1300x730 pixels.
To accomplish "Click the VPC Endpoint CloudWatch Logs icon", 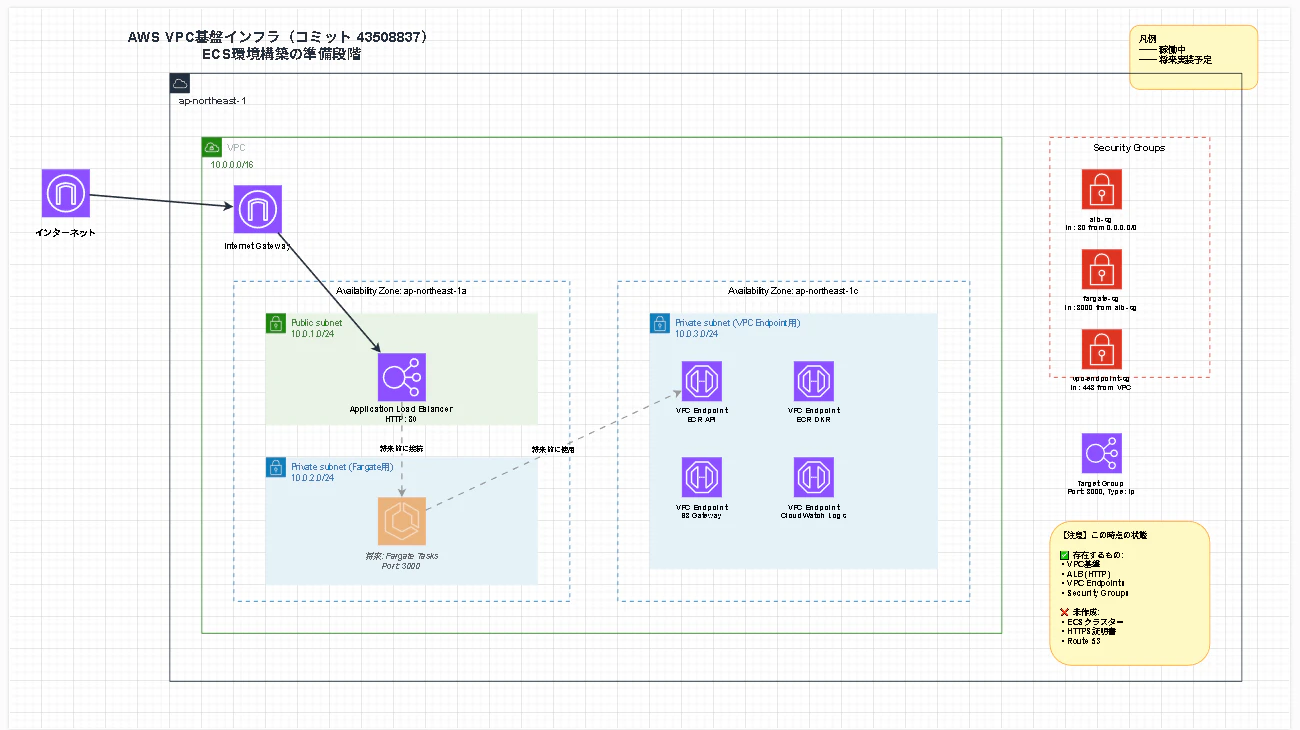I will (813, 477).
